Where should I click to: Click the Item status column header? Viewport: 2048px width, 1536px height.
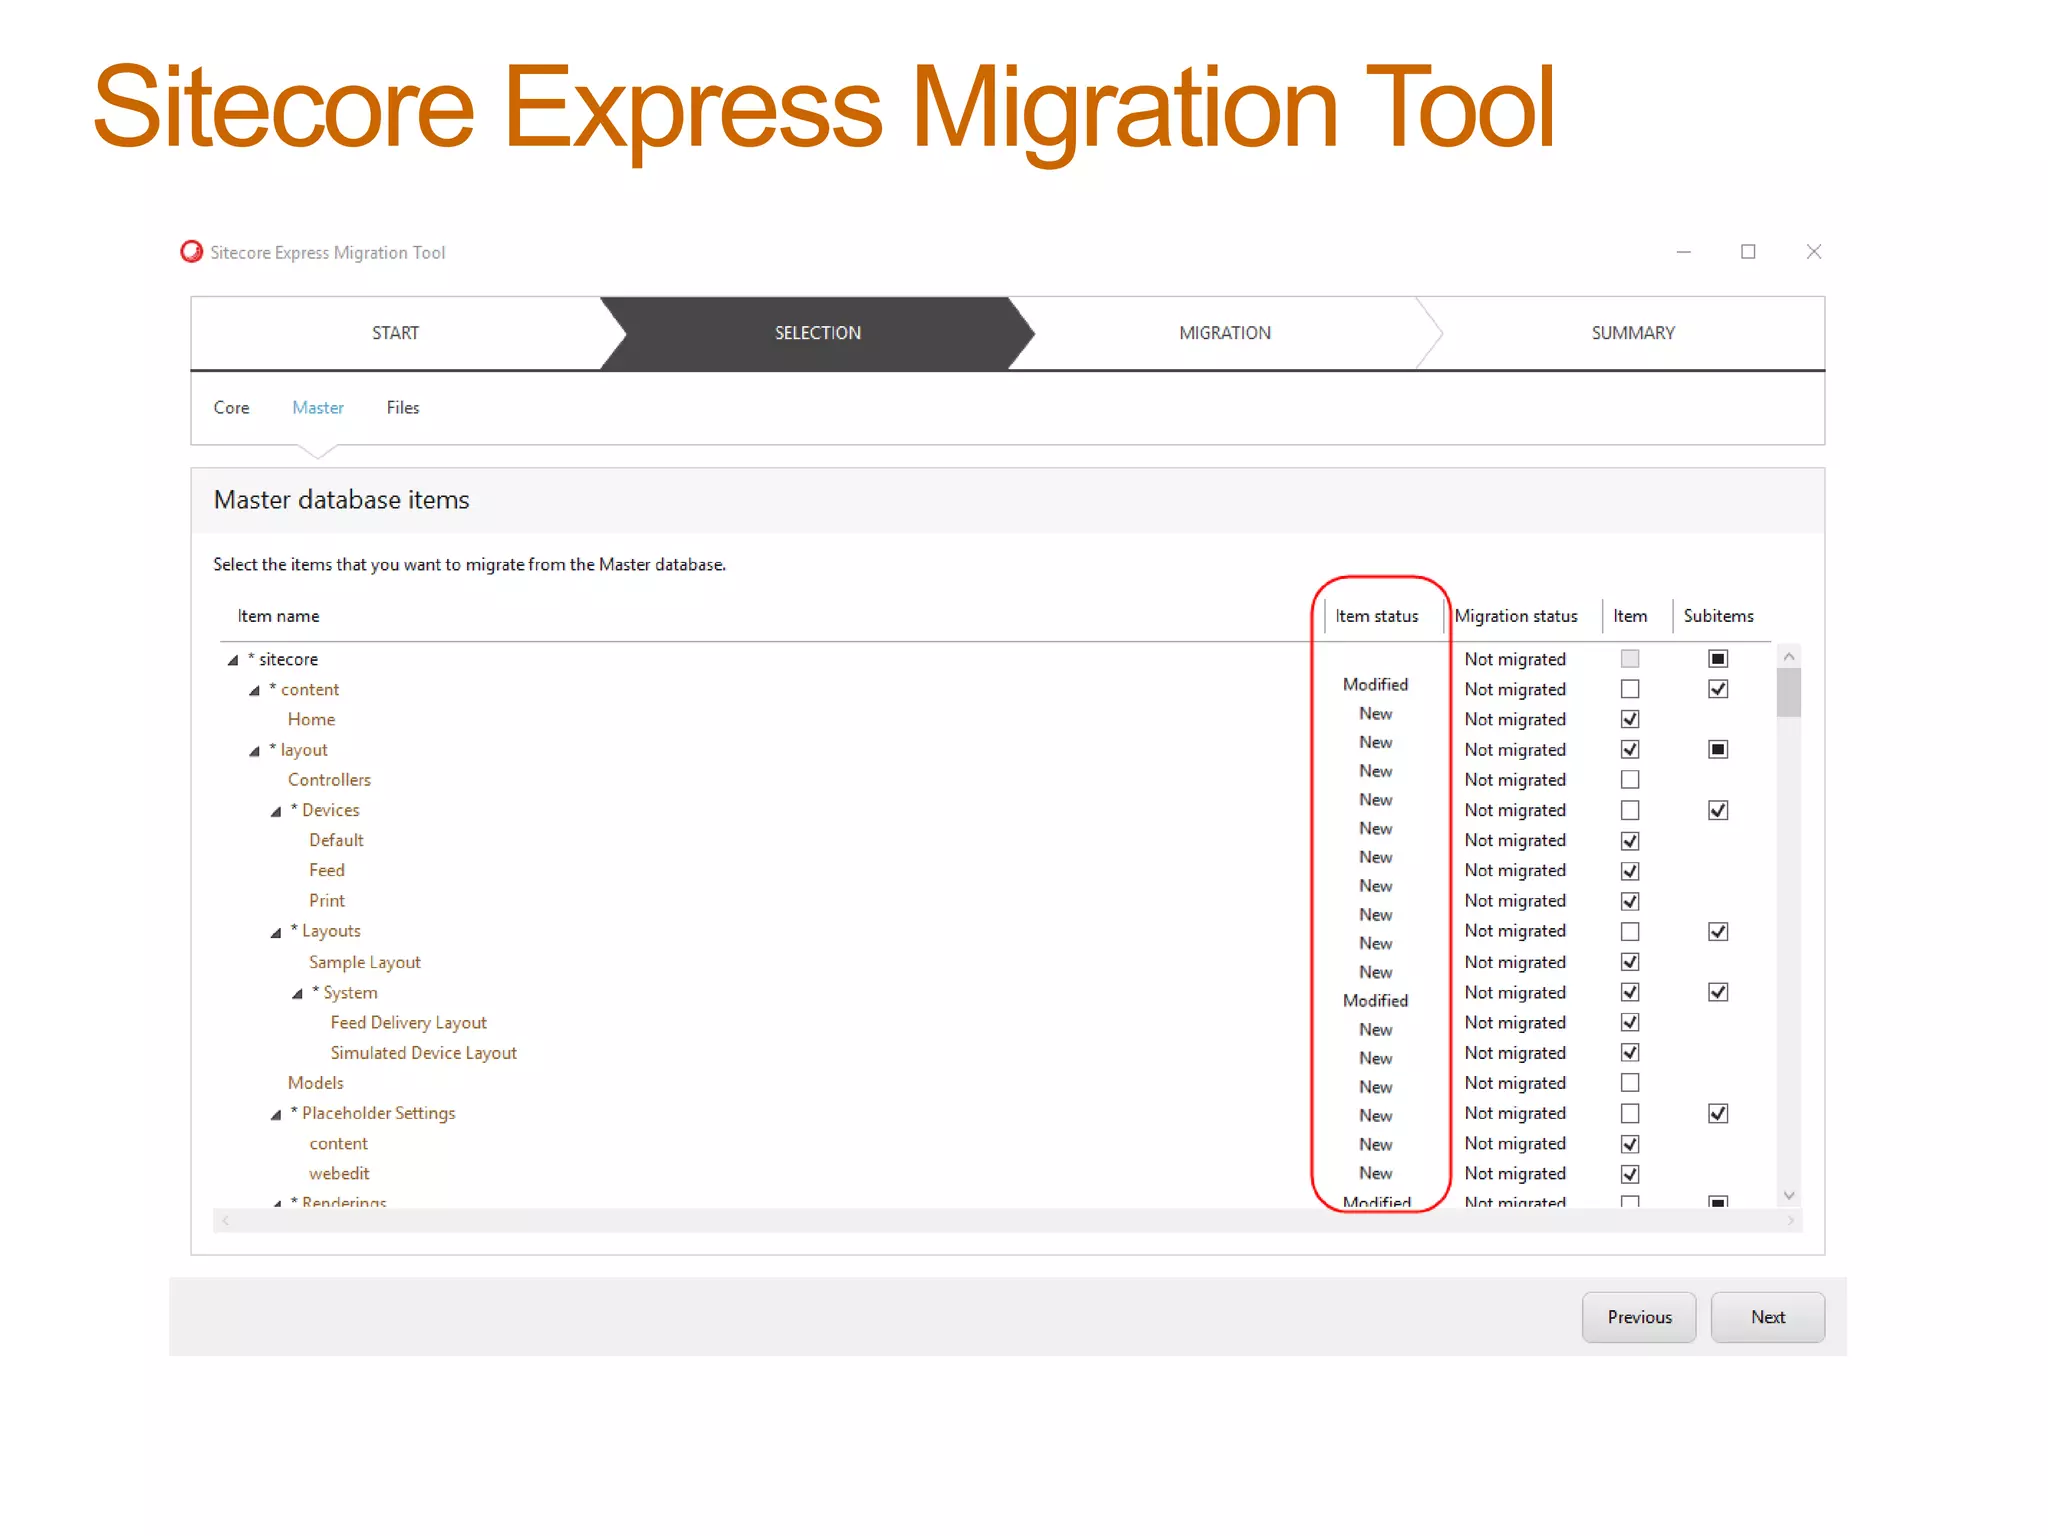(1376, 616)
